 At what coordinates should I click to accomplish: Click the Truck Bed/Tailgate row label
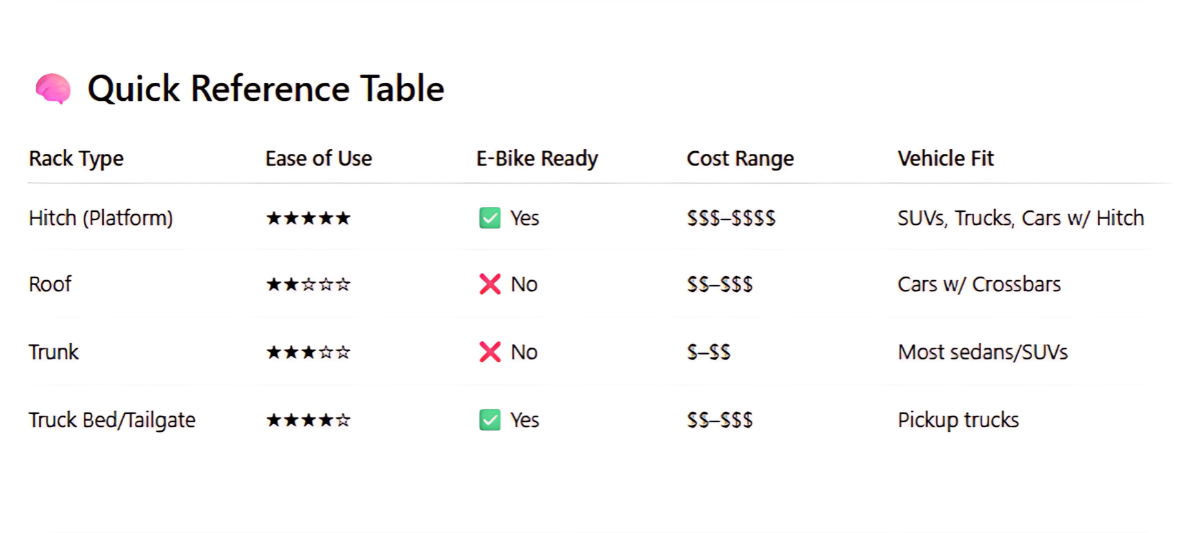click(112, 420)
